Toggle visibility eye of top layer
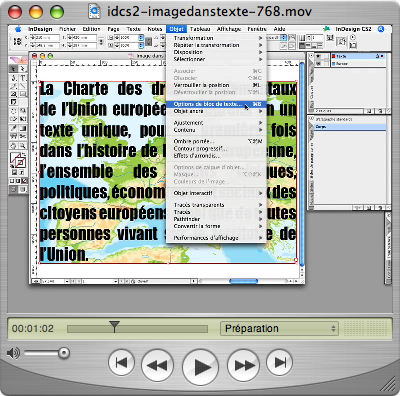The image size is (400, 396). tap(318, 56)
